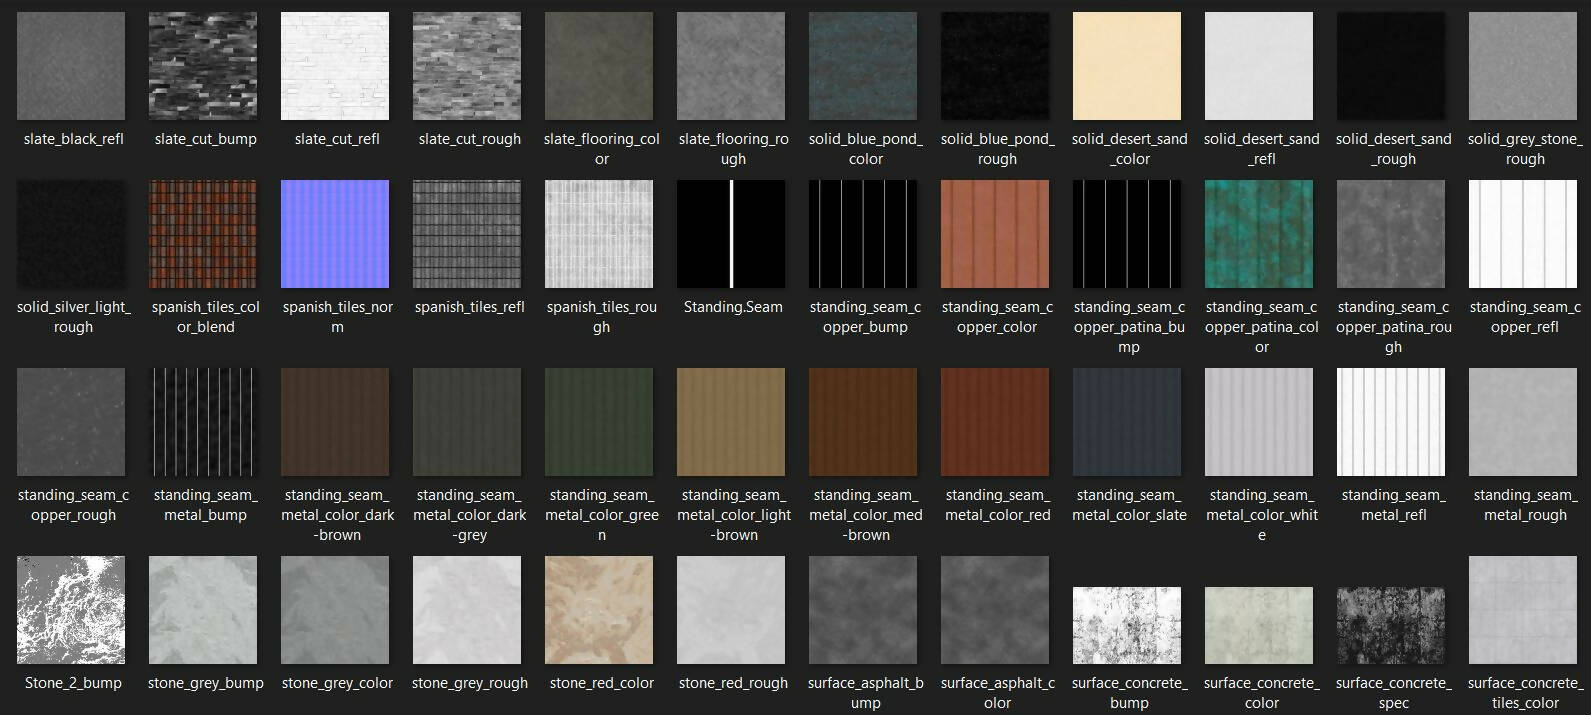Open the solid_blue_pond_color texture
Viewport: 1591px width, 715px height.
[863, 66]
